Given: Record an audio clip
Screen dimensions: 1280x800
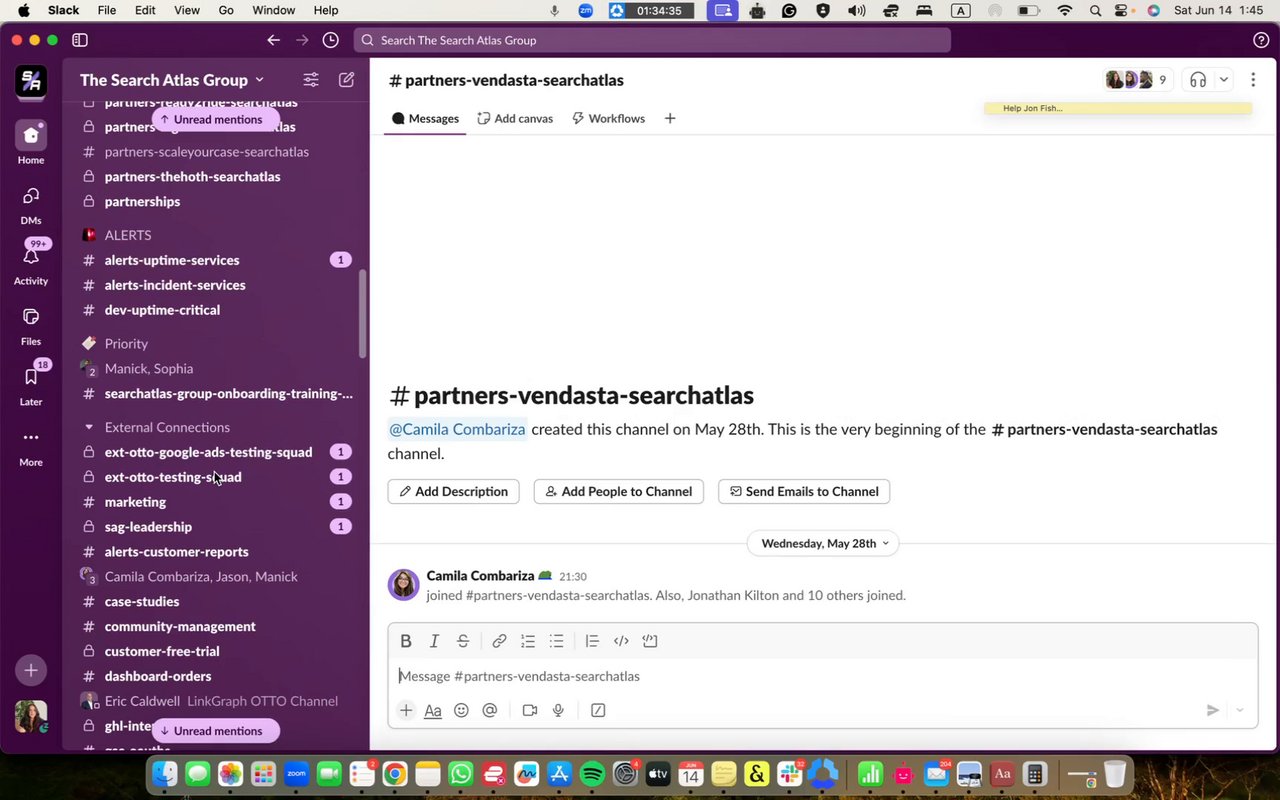Looking at the screenshot, I should (558, 710).
